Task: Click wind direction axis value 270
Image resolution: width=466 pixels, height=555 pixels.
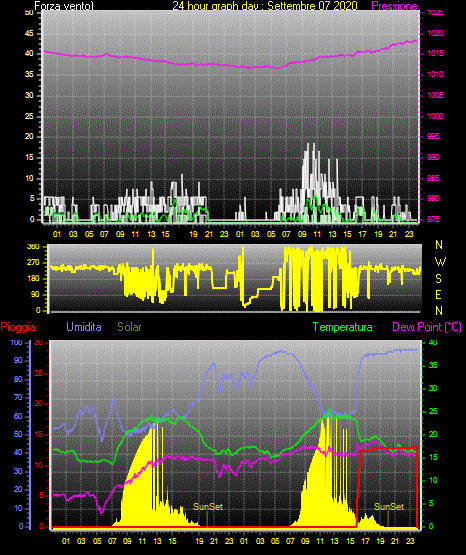Action: click(x=33, y=263)
